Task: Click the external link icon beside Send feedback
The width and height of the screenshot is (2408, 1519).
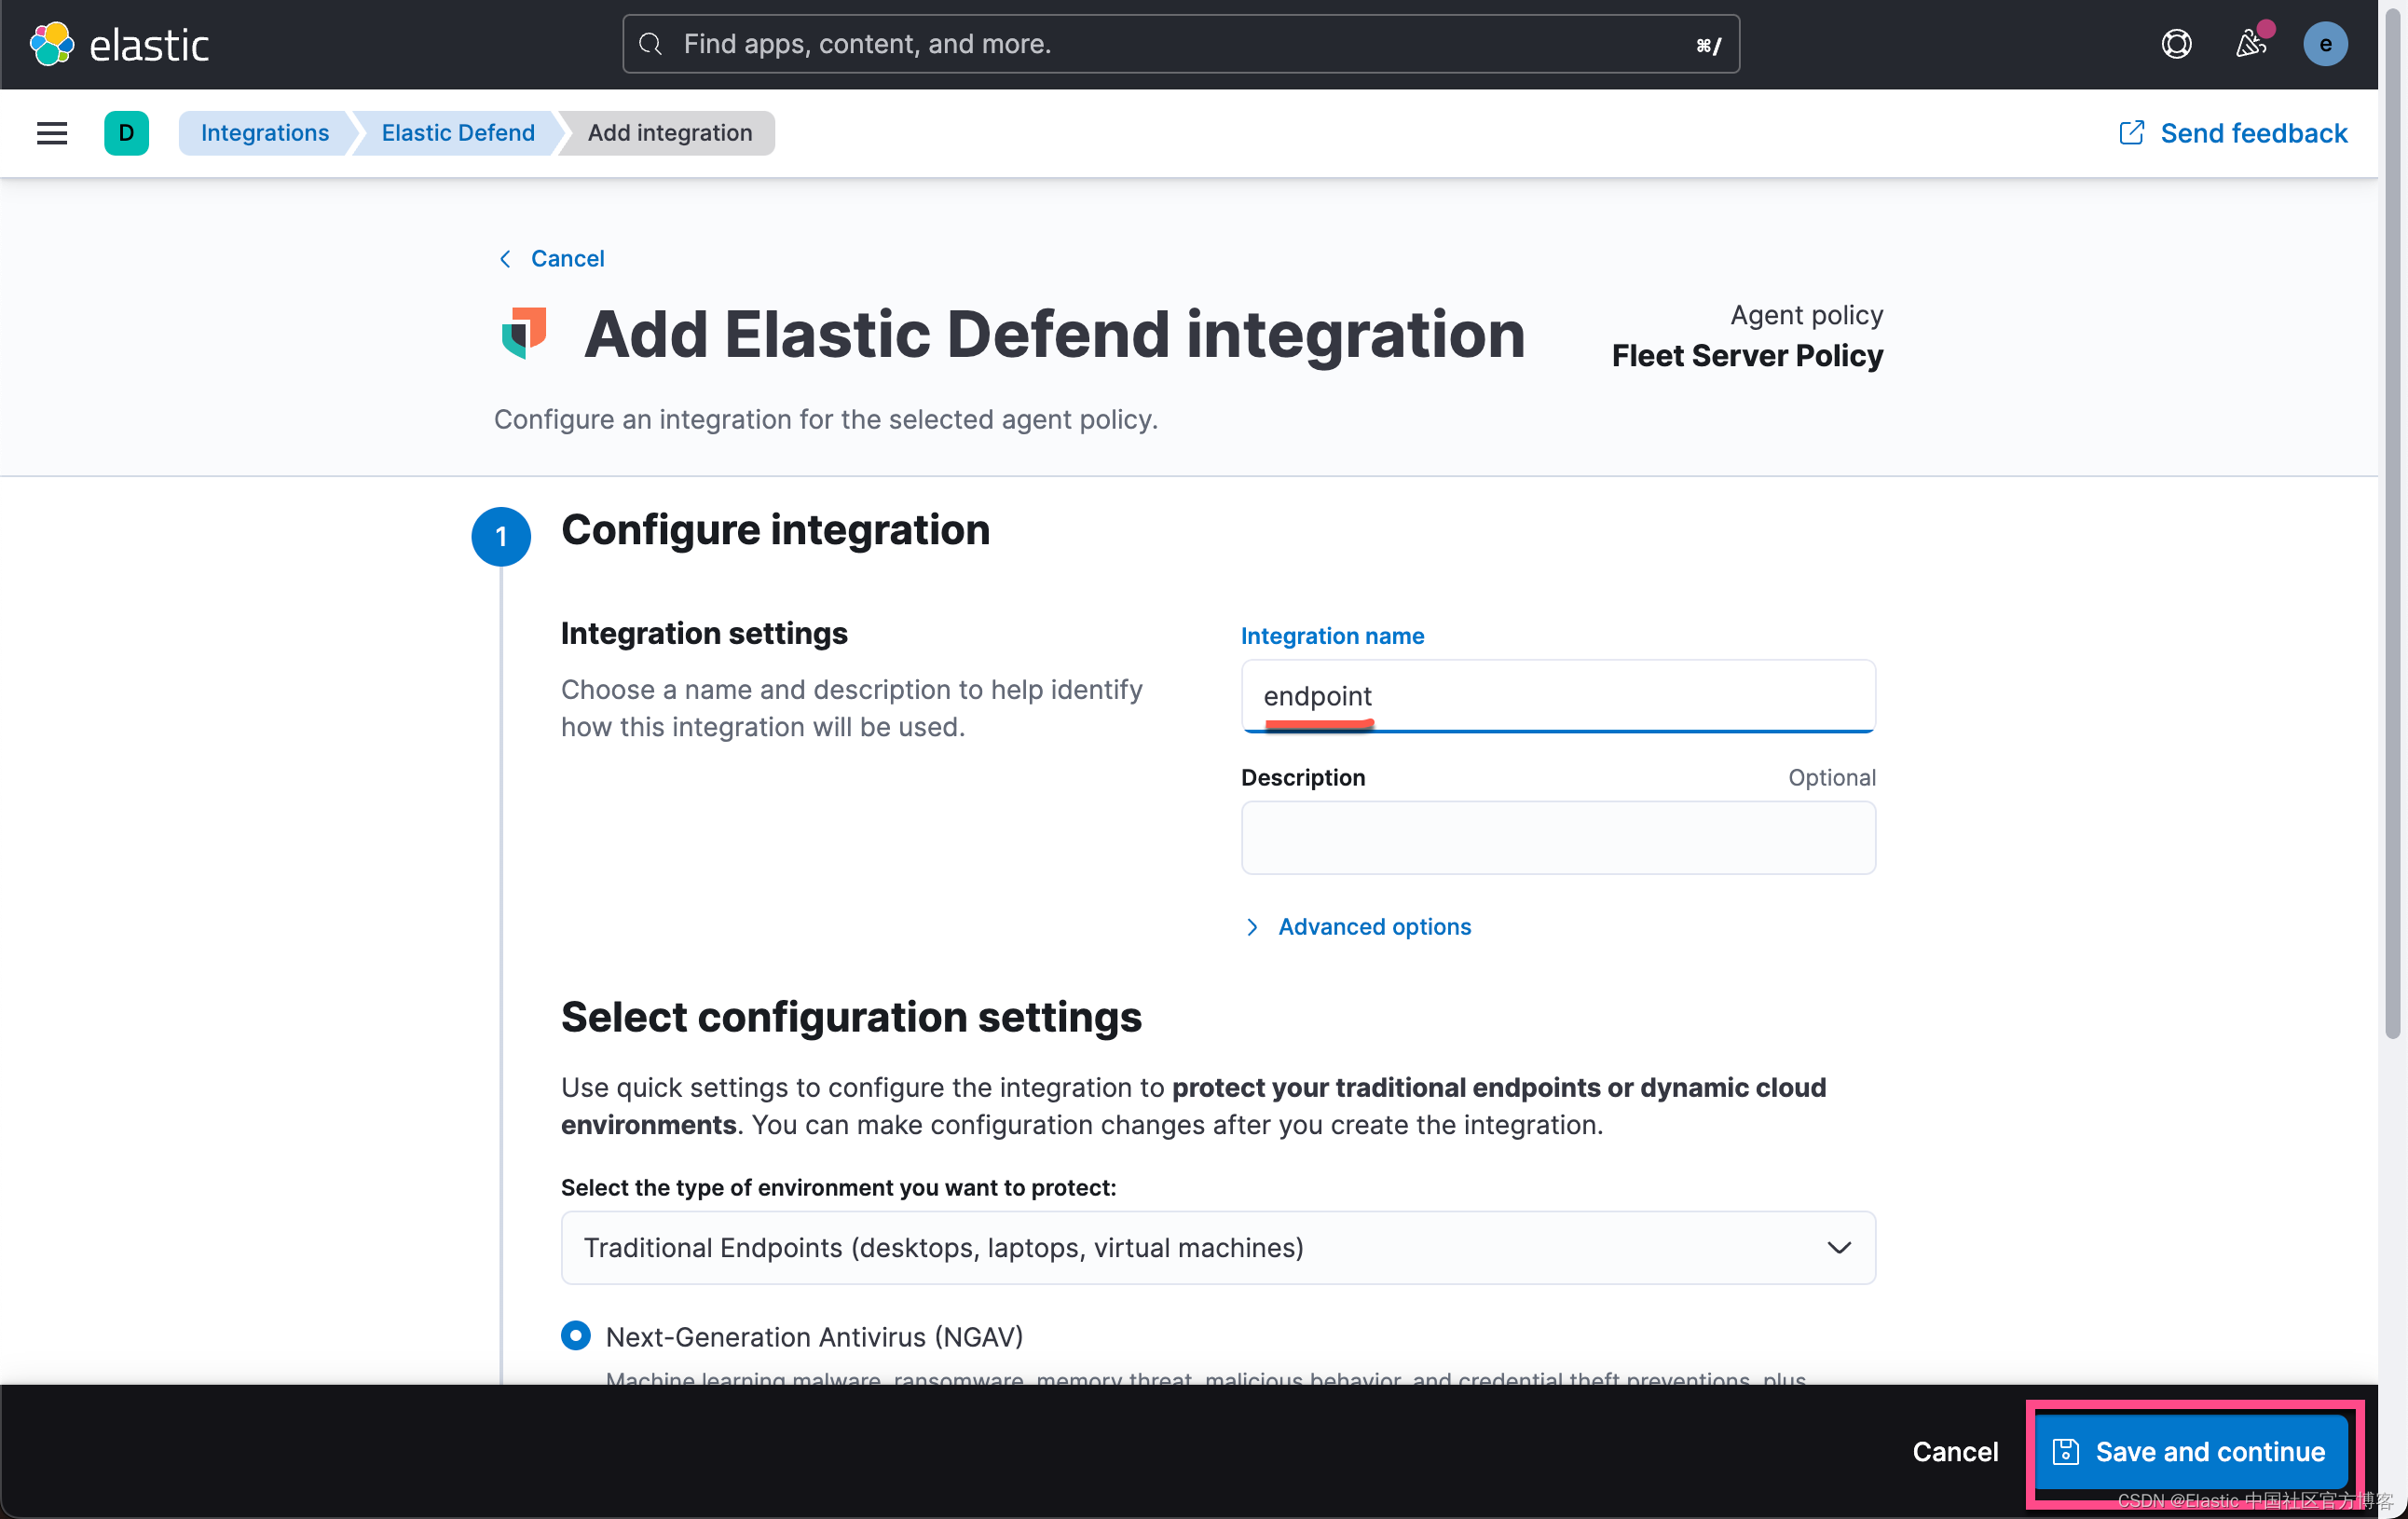Action: (x=2131, y=133)
